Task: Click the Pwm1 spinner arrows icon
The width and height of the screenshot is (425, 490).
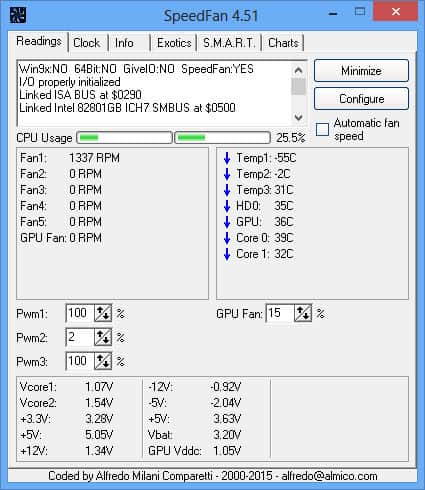Action: click(x=103, y=313)
